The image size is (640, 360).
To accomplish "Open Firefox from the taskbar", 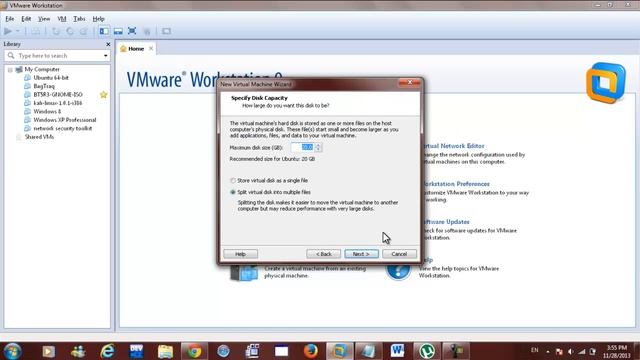I will point(311,351).
